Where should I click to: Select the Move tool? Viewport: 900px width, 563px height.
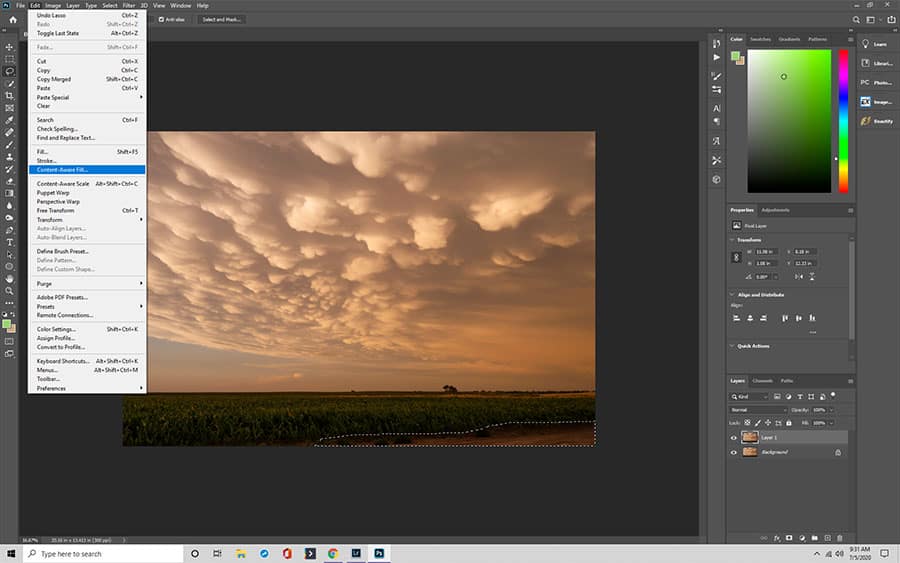click(x=9, y=47)
